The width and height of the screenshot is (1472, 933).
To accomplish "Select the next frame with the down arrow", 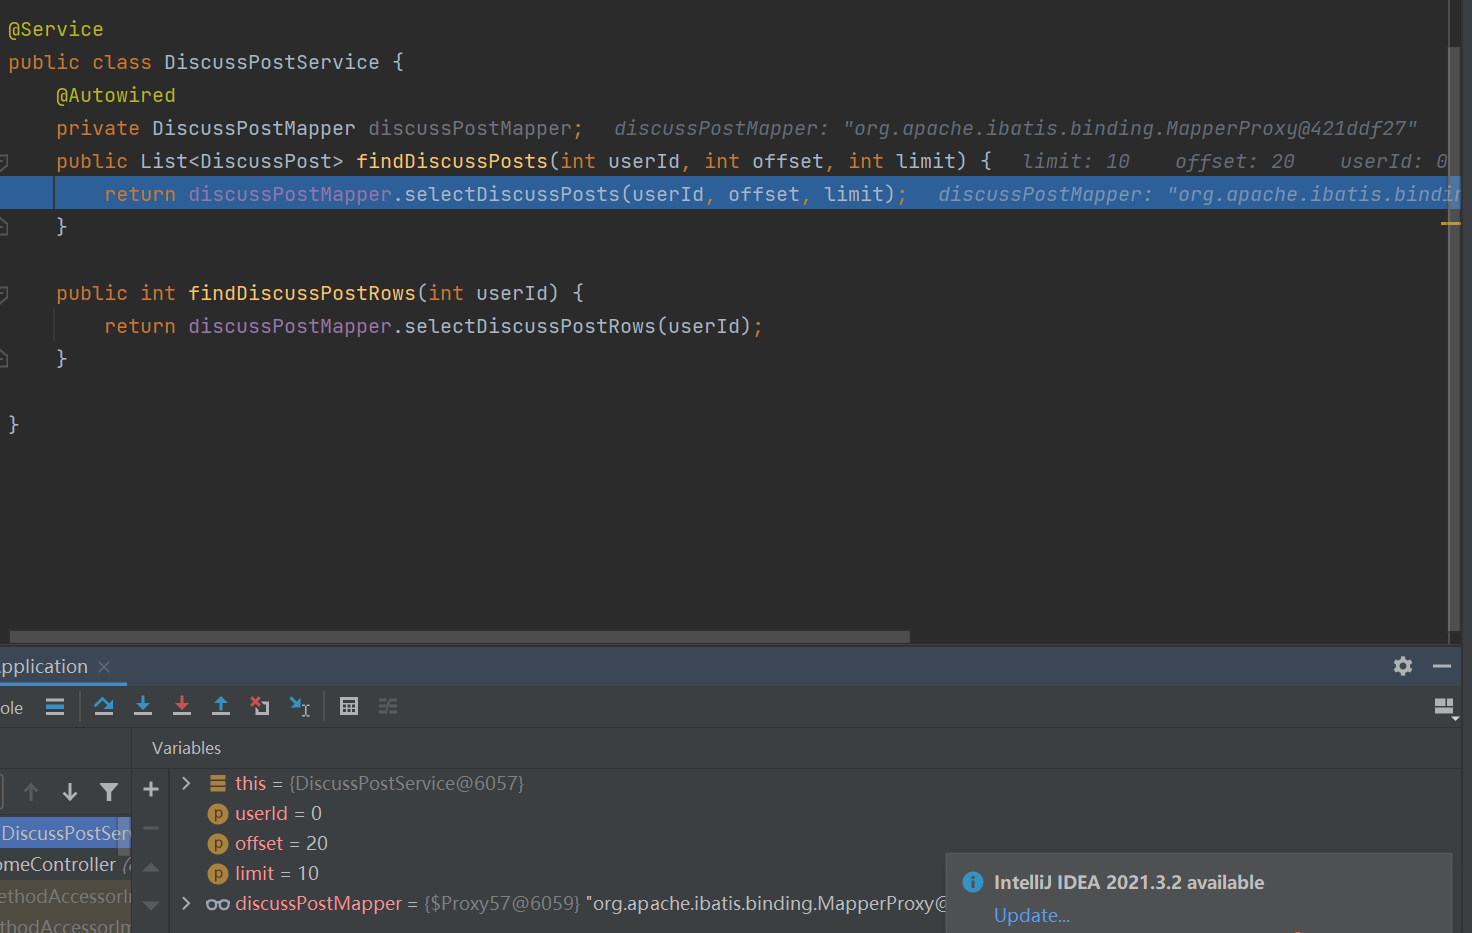I will point(70,793).
